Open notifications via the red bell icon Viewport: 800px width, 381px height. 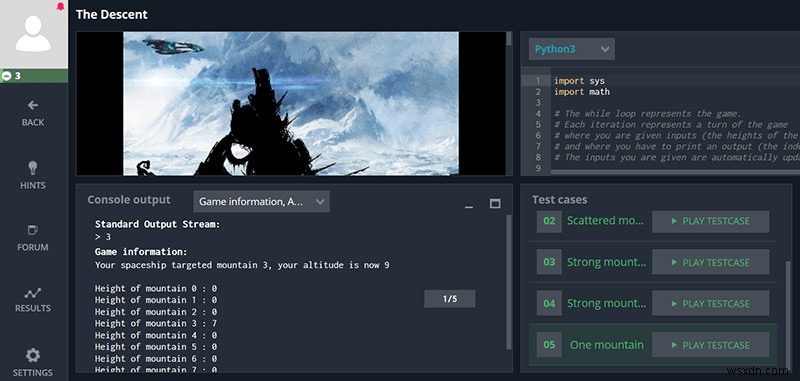click(x=61, y=6)
